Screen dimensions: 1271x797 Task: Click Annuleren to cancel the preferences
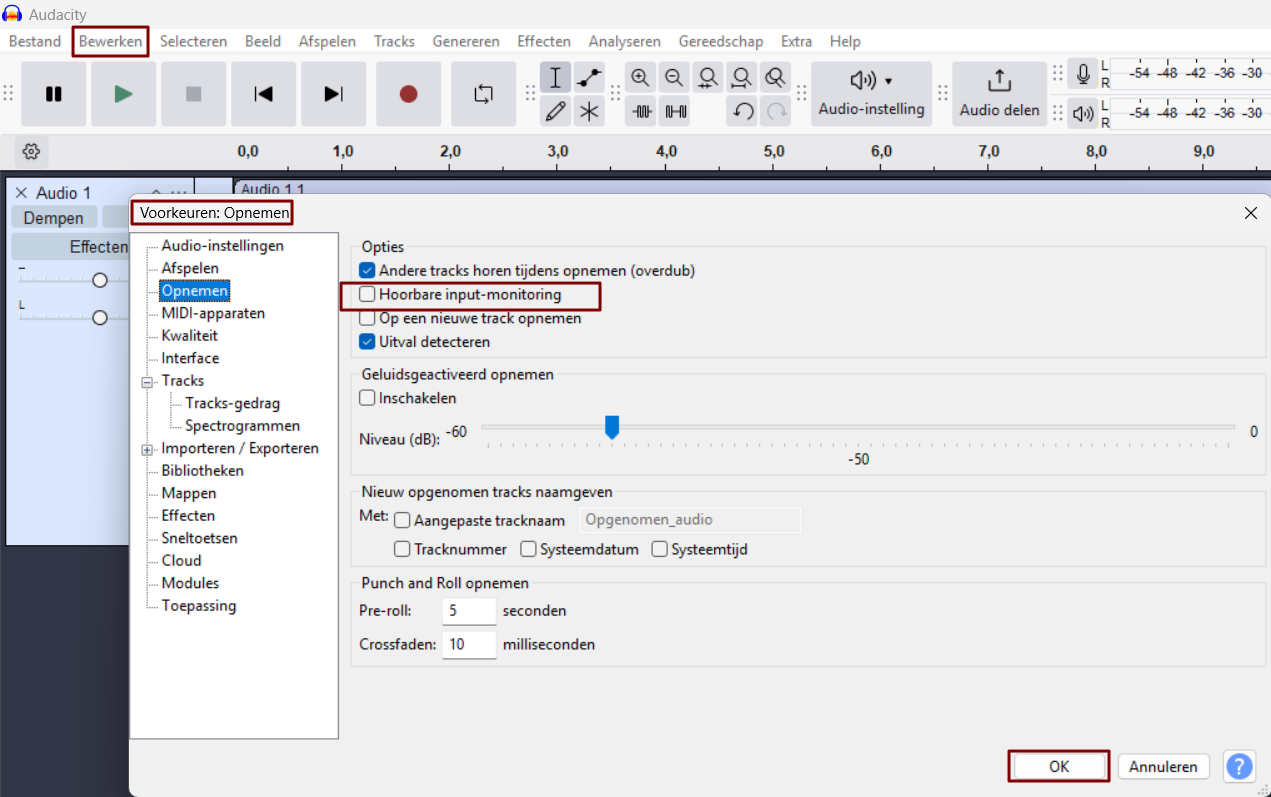[1164, 767]
